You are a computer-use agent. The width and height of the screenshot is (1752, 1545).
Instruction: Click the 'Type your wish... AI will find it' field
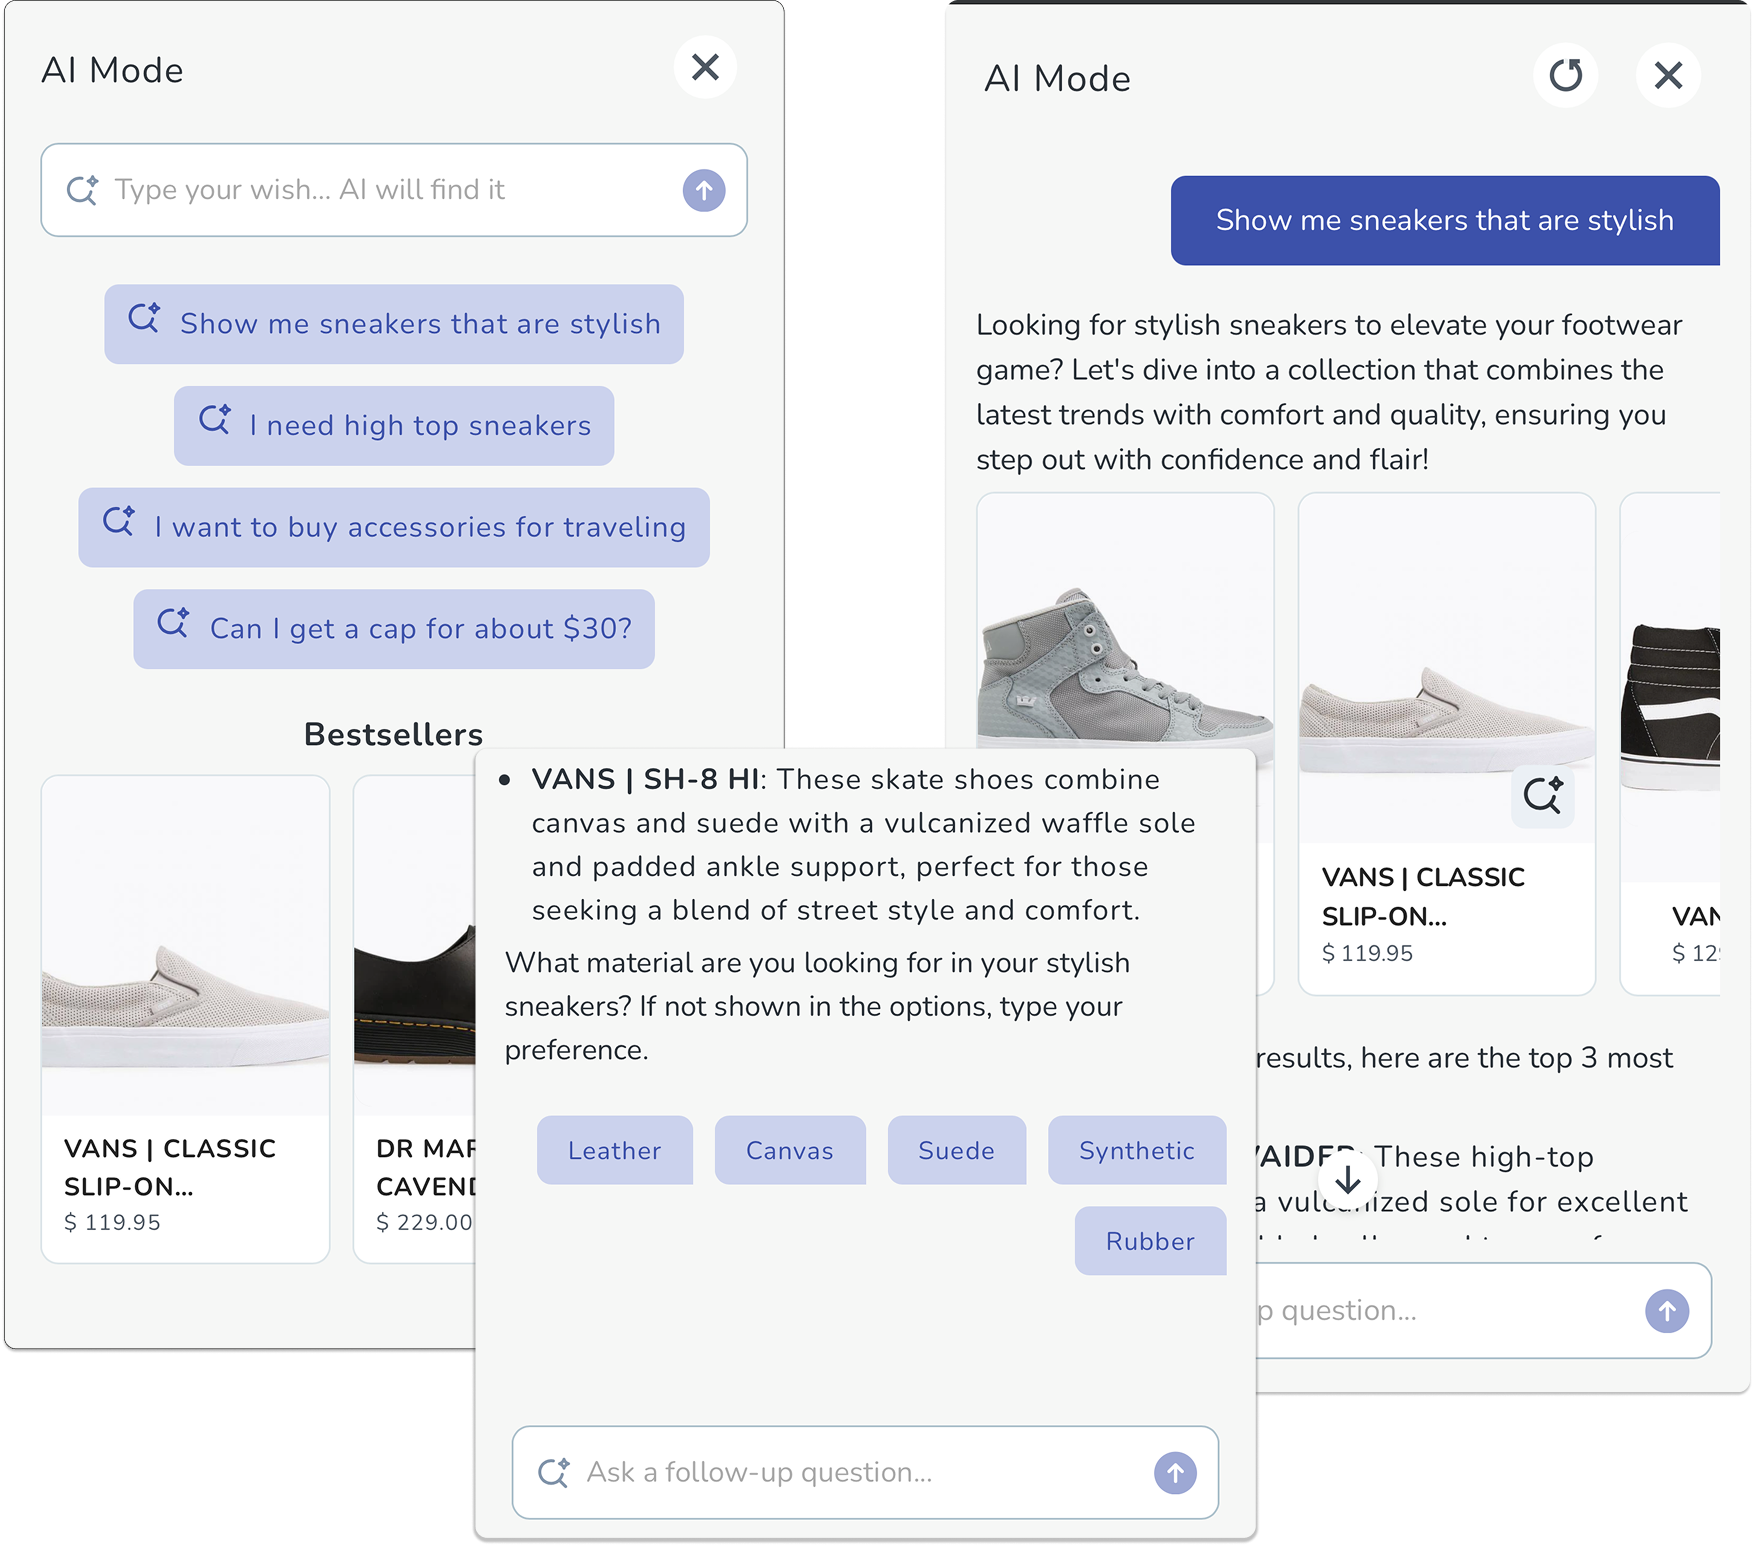(394, 190)
